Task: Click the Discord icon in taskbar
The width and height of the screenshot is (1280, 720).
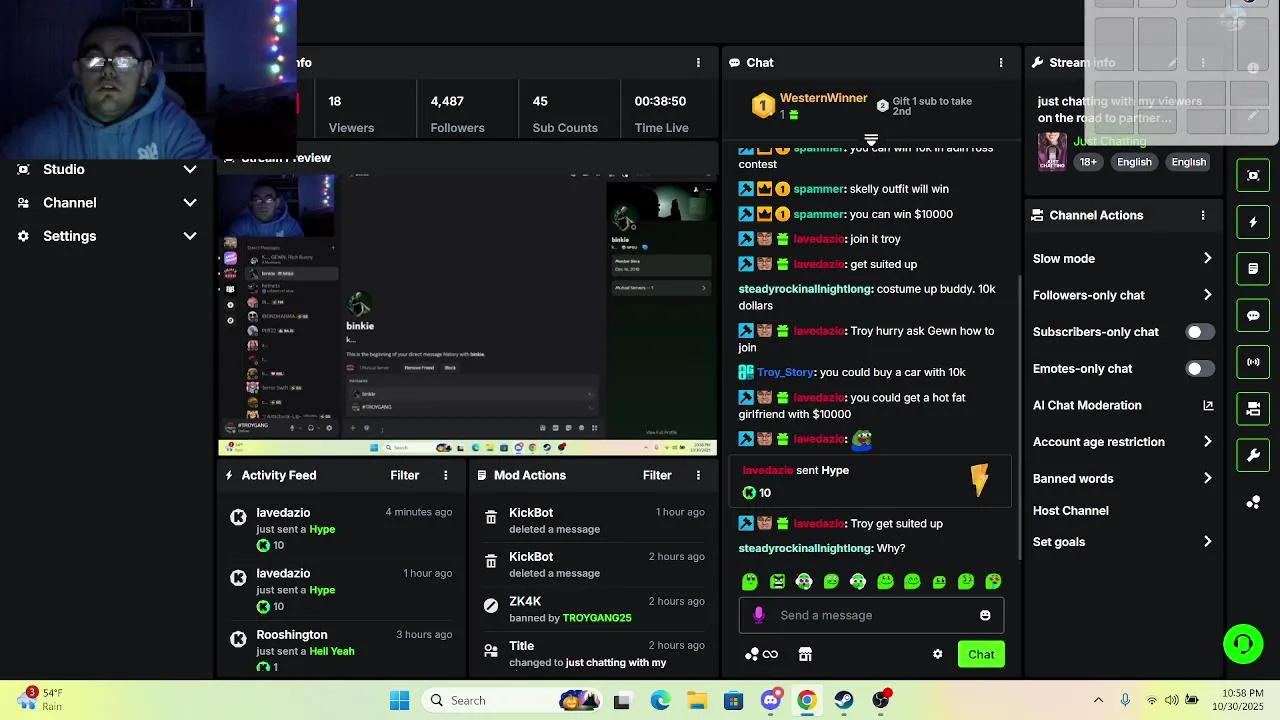Action: coord(770,700)
